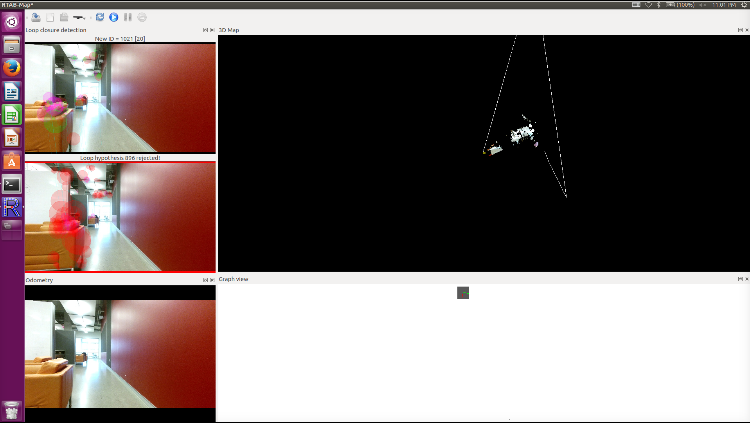This screenshot has width=750, height=423.
Task: Click the blue play button to start mapping
Action: (113, 17)
